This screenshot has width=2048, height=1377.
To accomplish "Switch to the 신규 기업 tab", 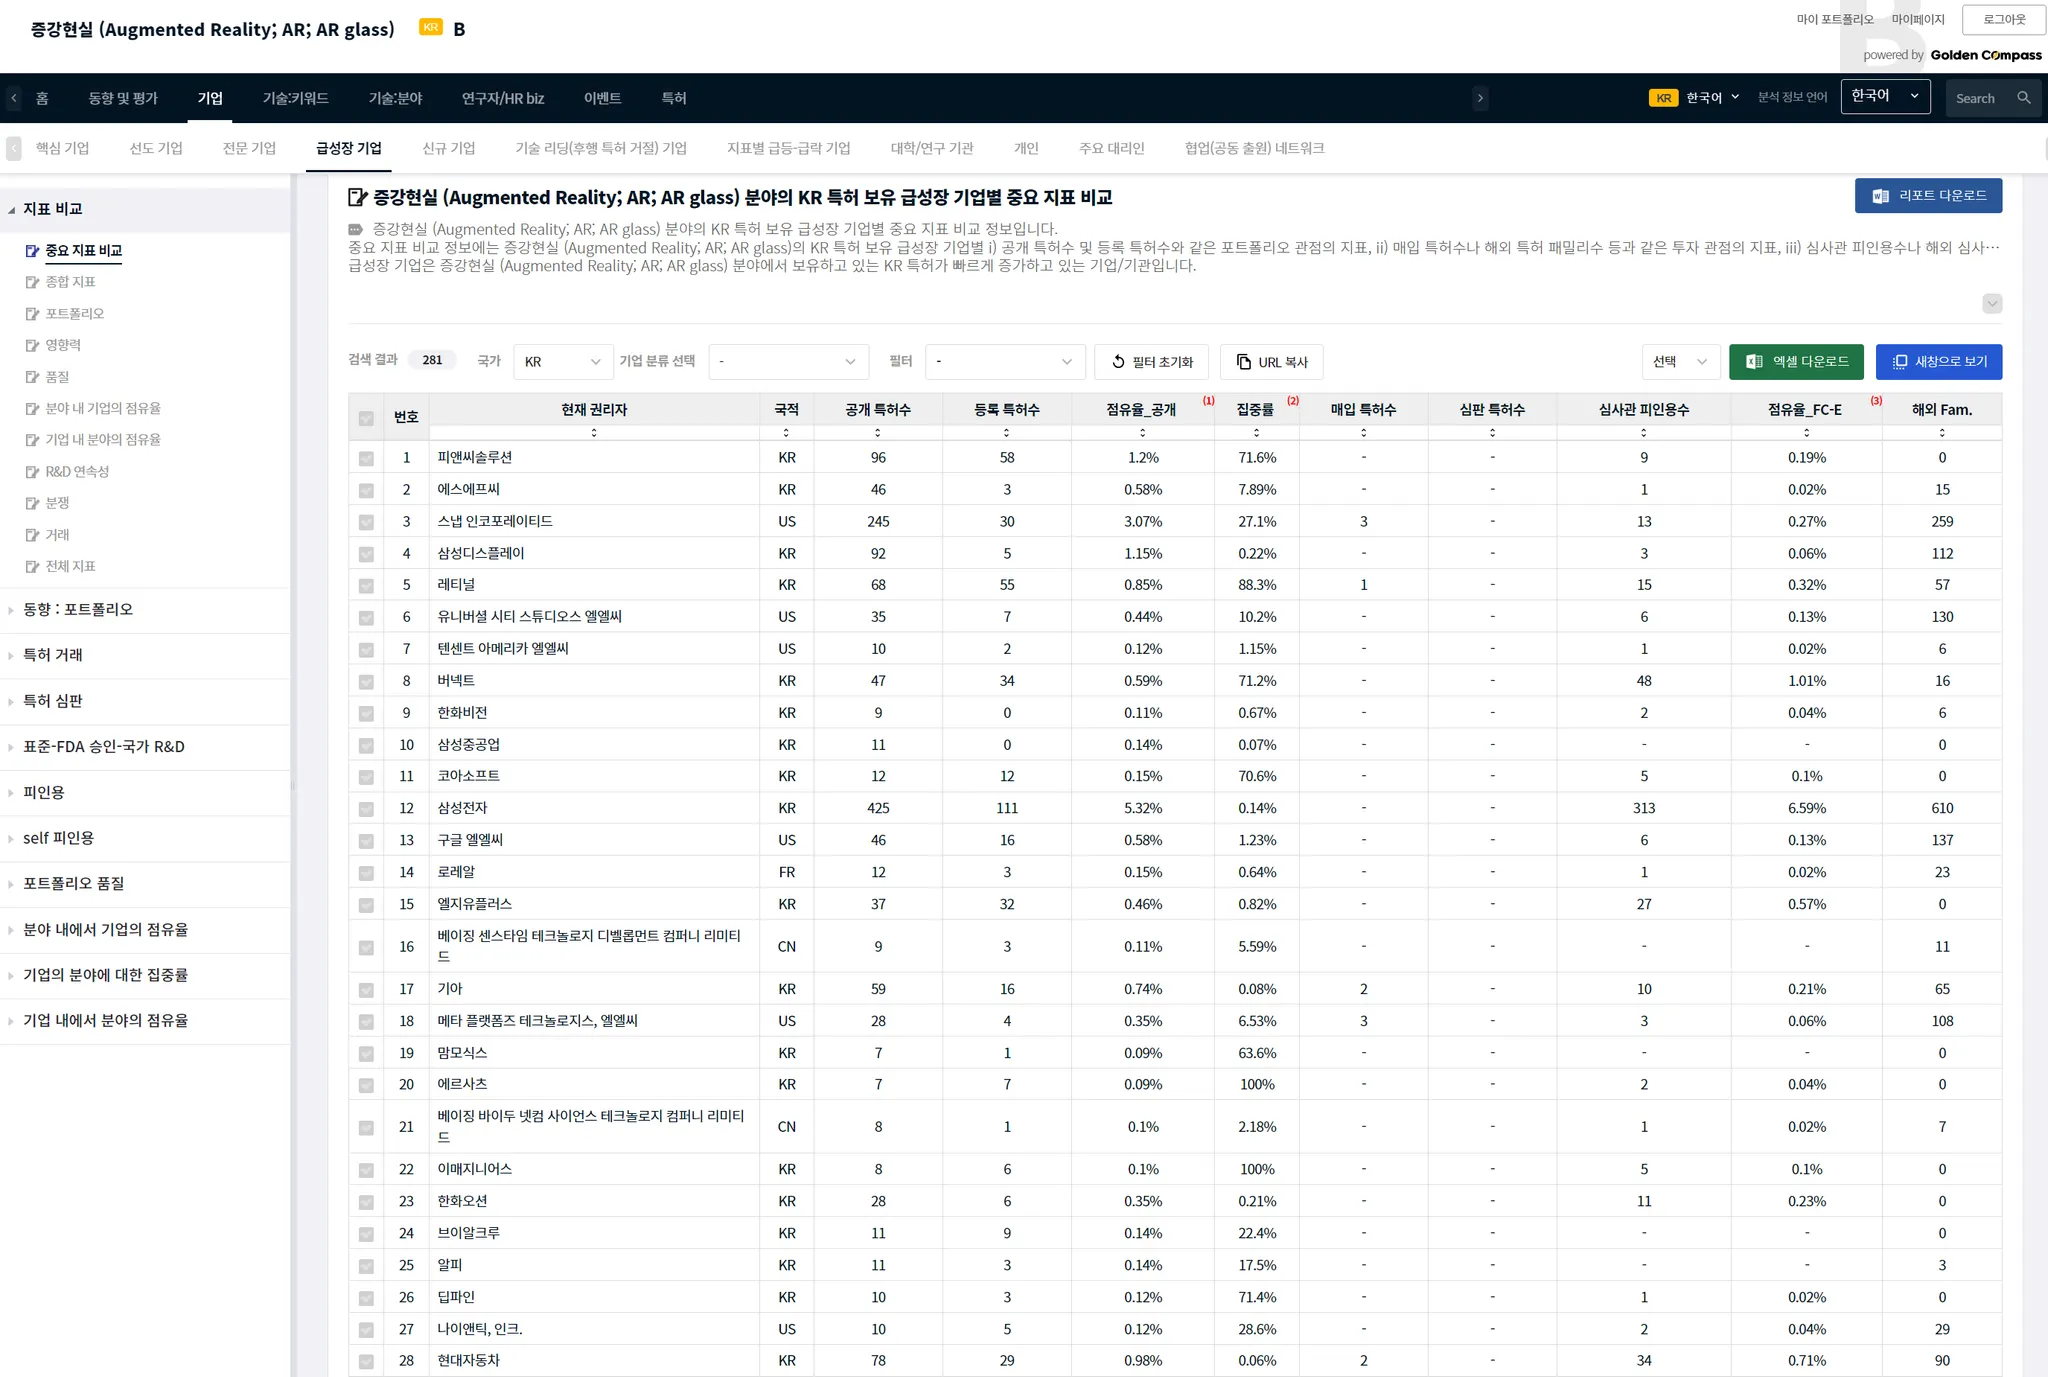I will [448, 148].
